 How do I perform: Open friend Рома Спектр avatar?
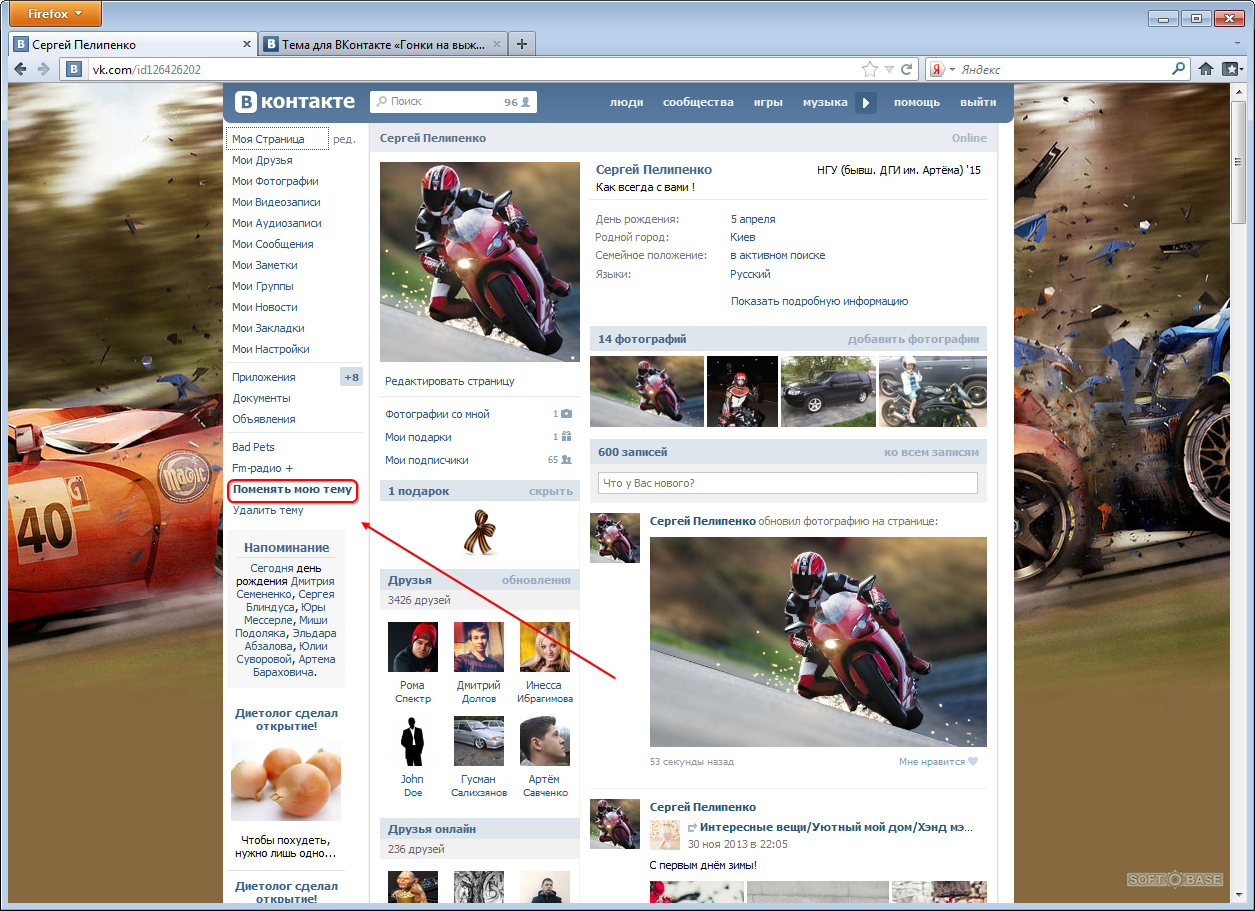click(x=412, y=647)
